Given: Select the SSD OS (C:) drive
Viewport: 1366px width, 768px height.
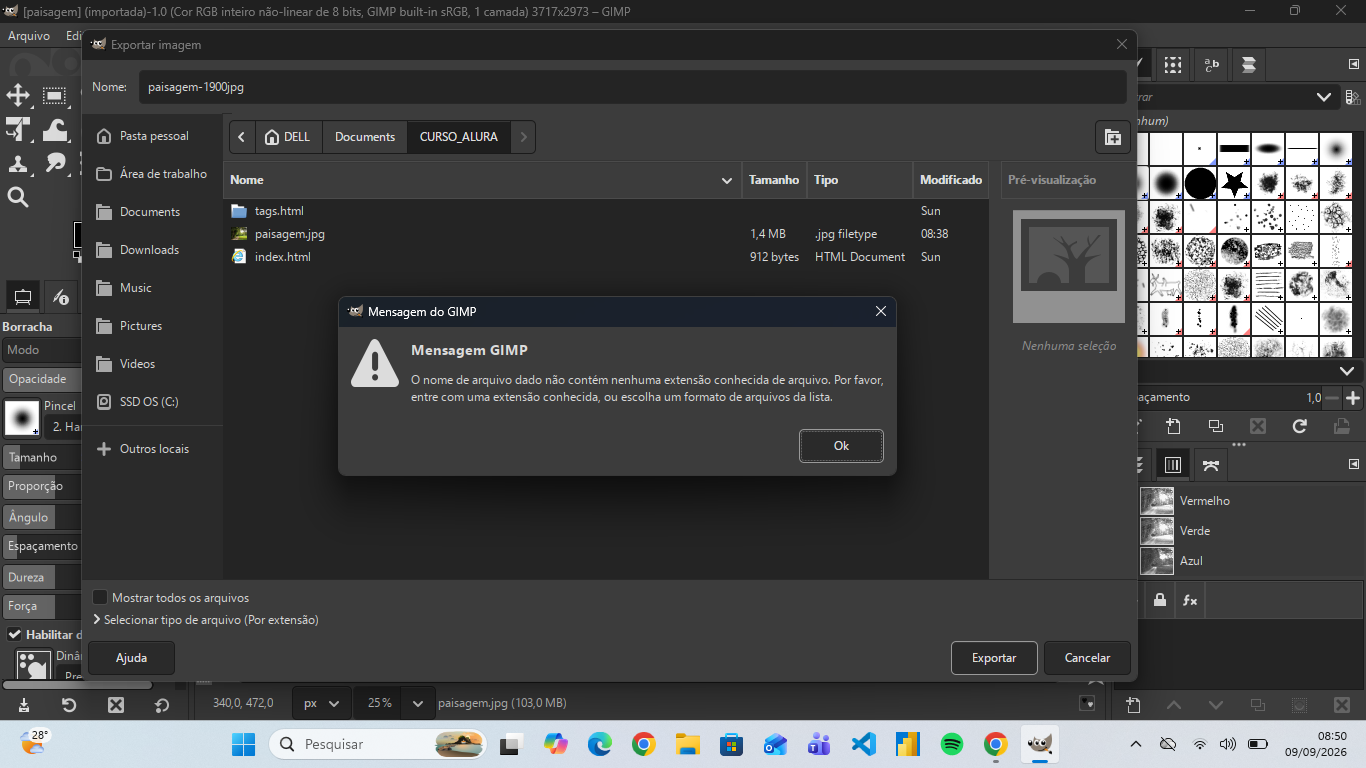Looking at the screenshot, I should click(x=152, y=402).
